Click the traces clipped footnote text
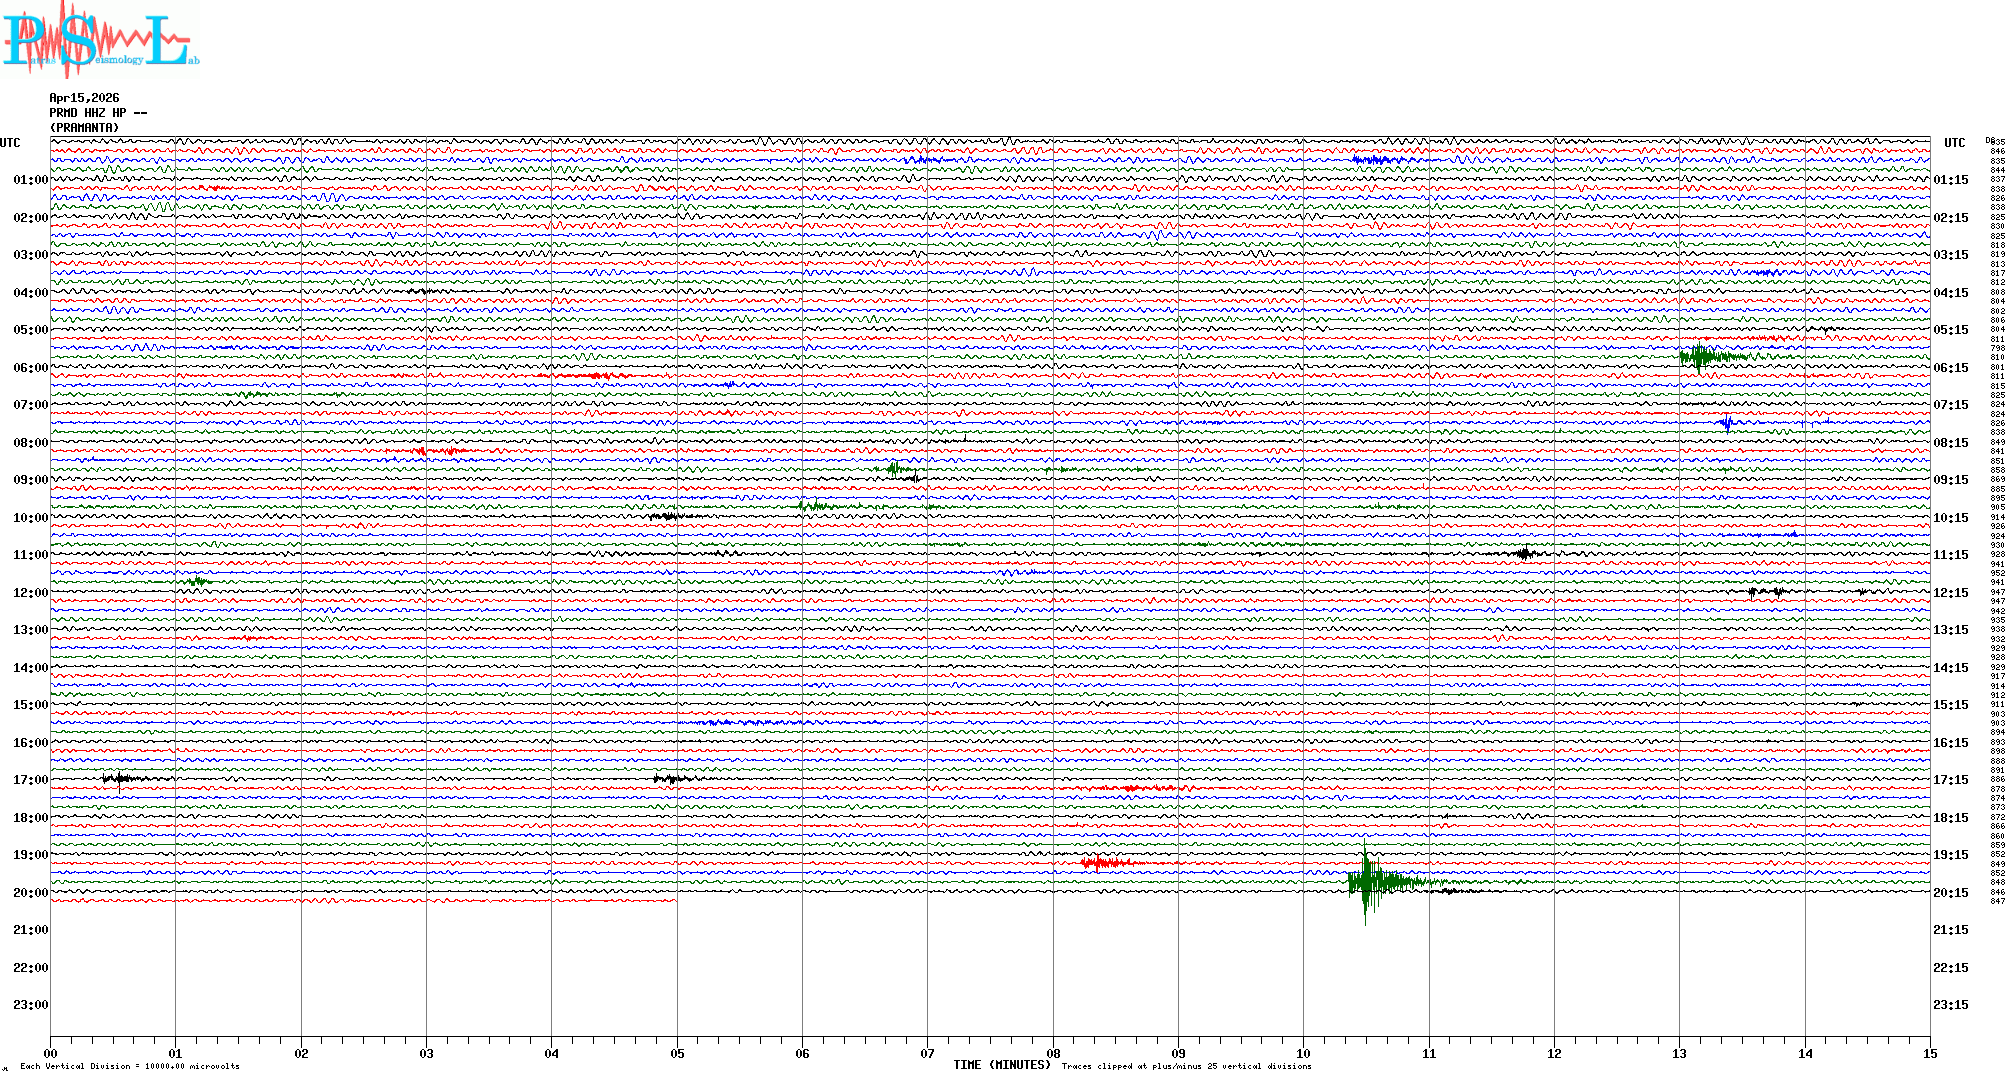2010x1080 pixels. (x=1186, y=1066)
